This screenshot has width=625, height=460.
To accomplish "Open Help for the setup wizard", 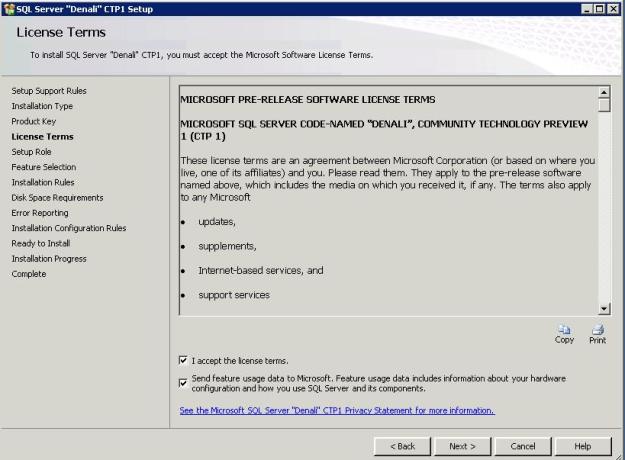I will coord(584,444).
